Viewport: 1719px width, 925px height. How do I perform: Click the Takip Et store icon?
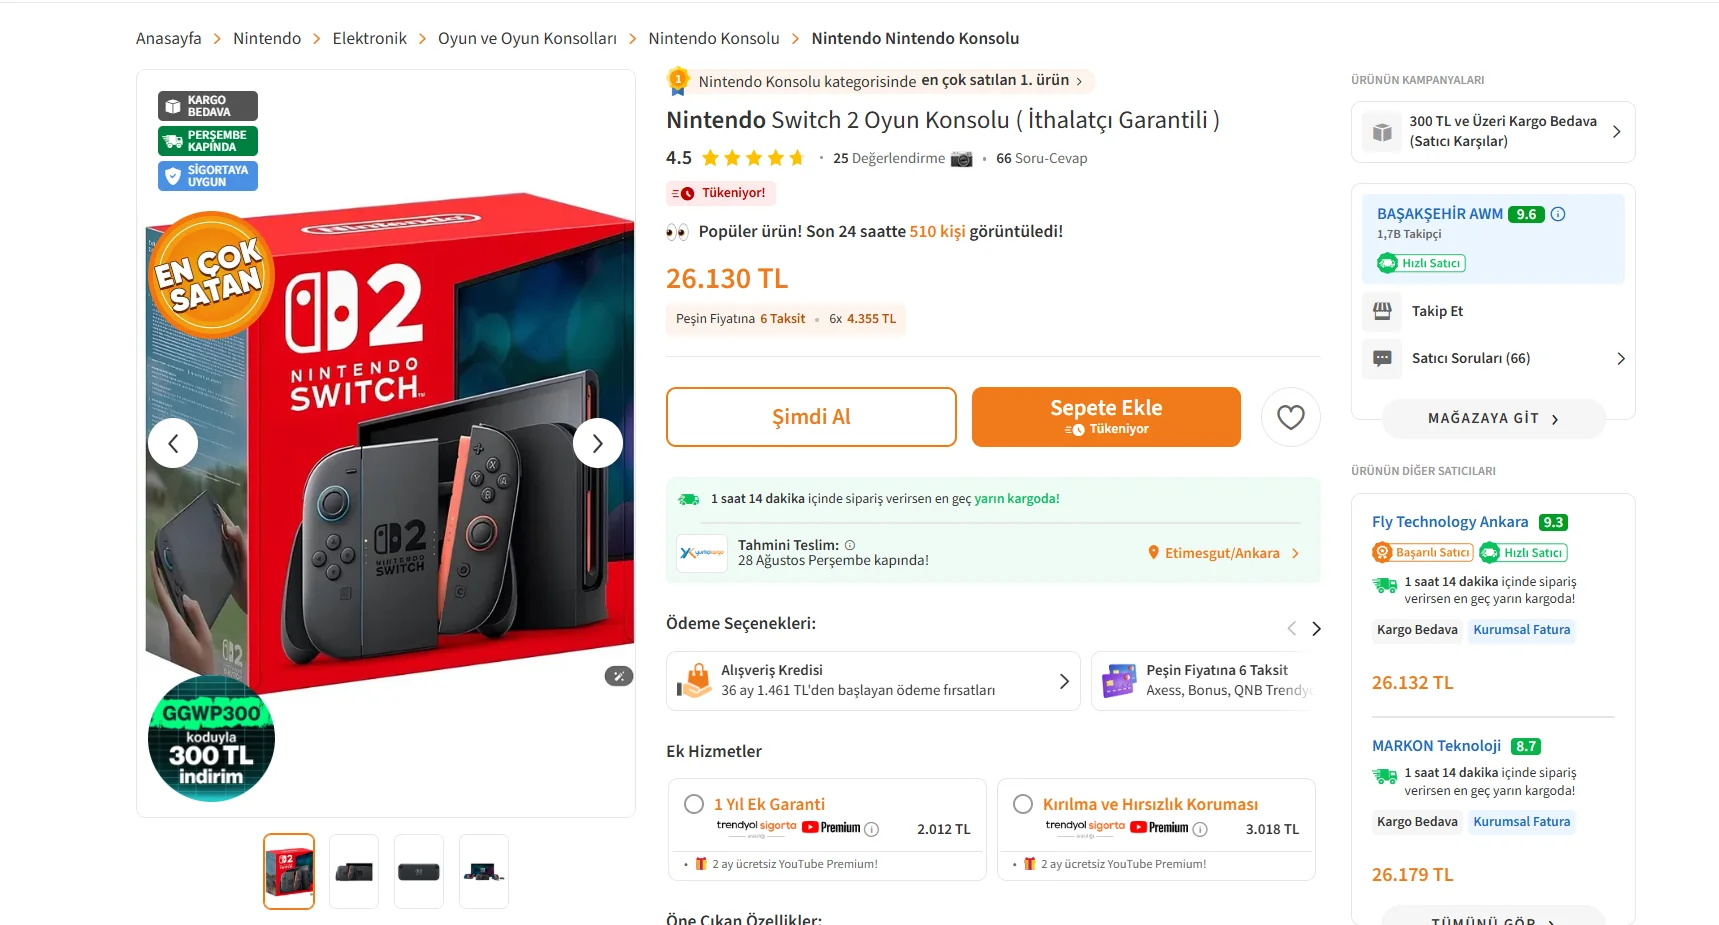[1382, 311]
